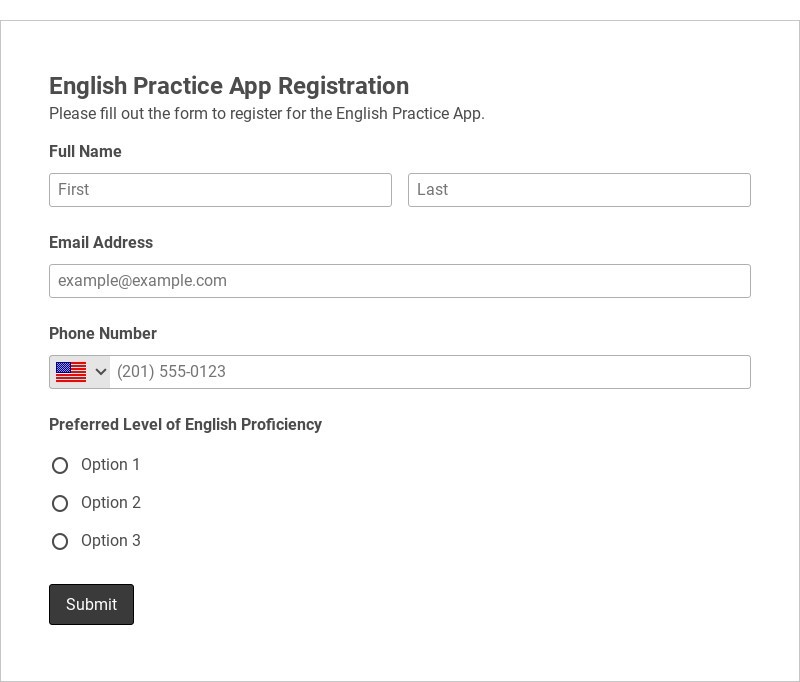Click 'Preferred Level of English Proficiency' label
This screenshot has height=682, width=800.
(186, 424)
